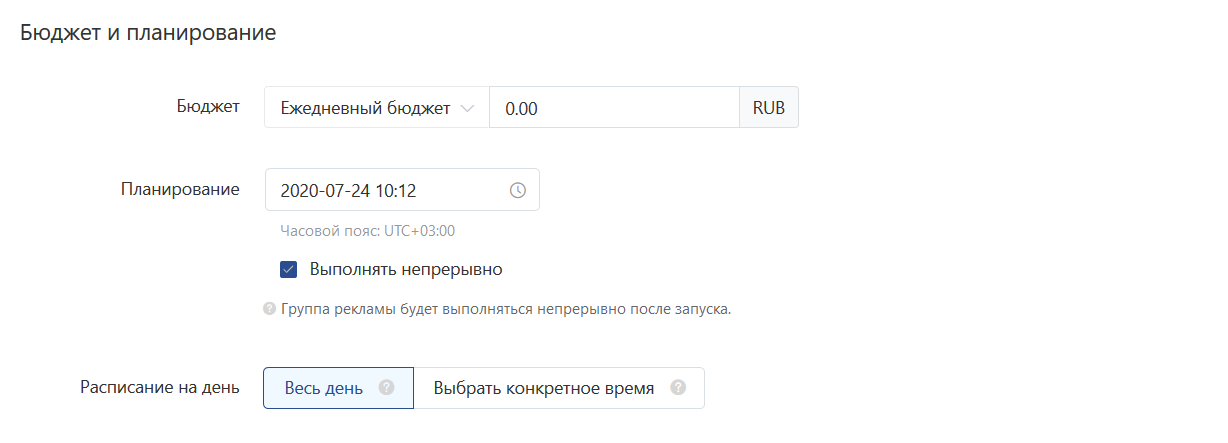The height and width of the screenshot is (443, 1228).
Task: Click the Часовой пояс UTC+03:00 text
Action: pyautogui.click(x=368, y=231)
